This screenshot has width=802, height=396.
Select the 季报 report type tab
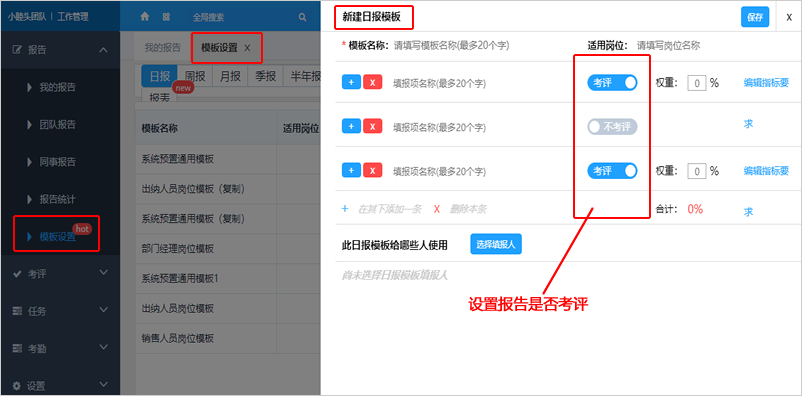point(265,76)
